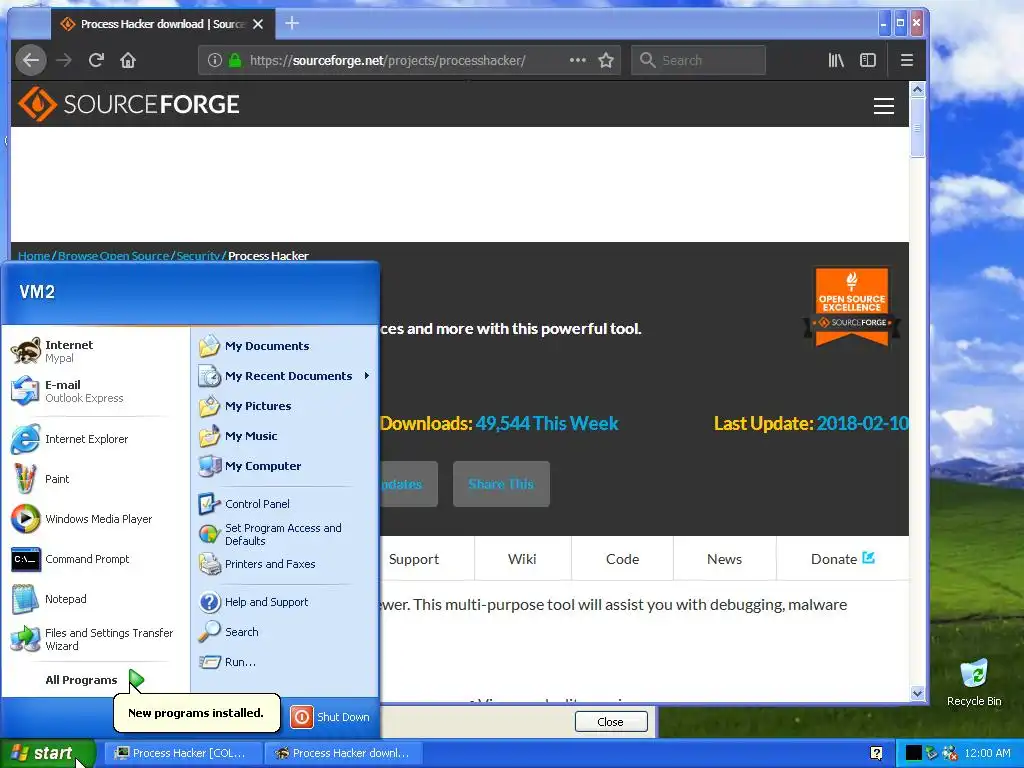Switch to Process Hacker downl... taskbar item
Screen dimensions: 1024x768
click(x=344, y=753)
